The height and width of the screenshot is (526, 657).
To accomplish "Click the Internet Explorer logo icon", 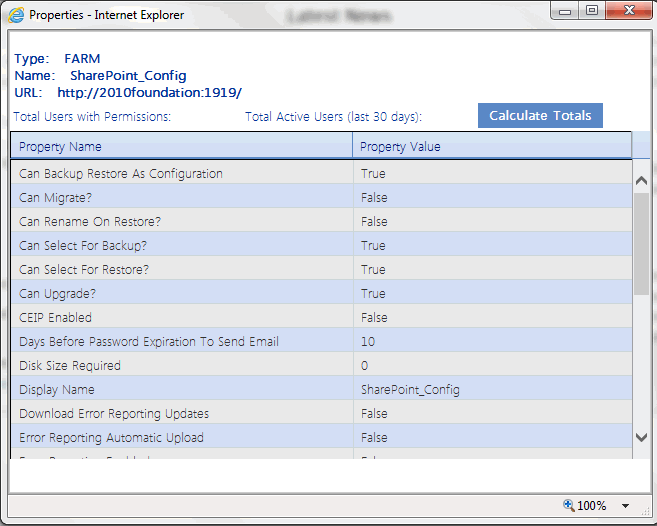I will [17, 15].
